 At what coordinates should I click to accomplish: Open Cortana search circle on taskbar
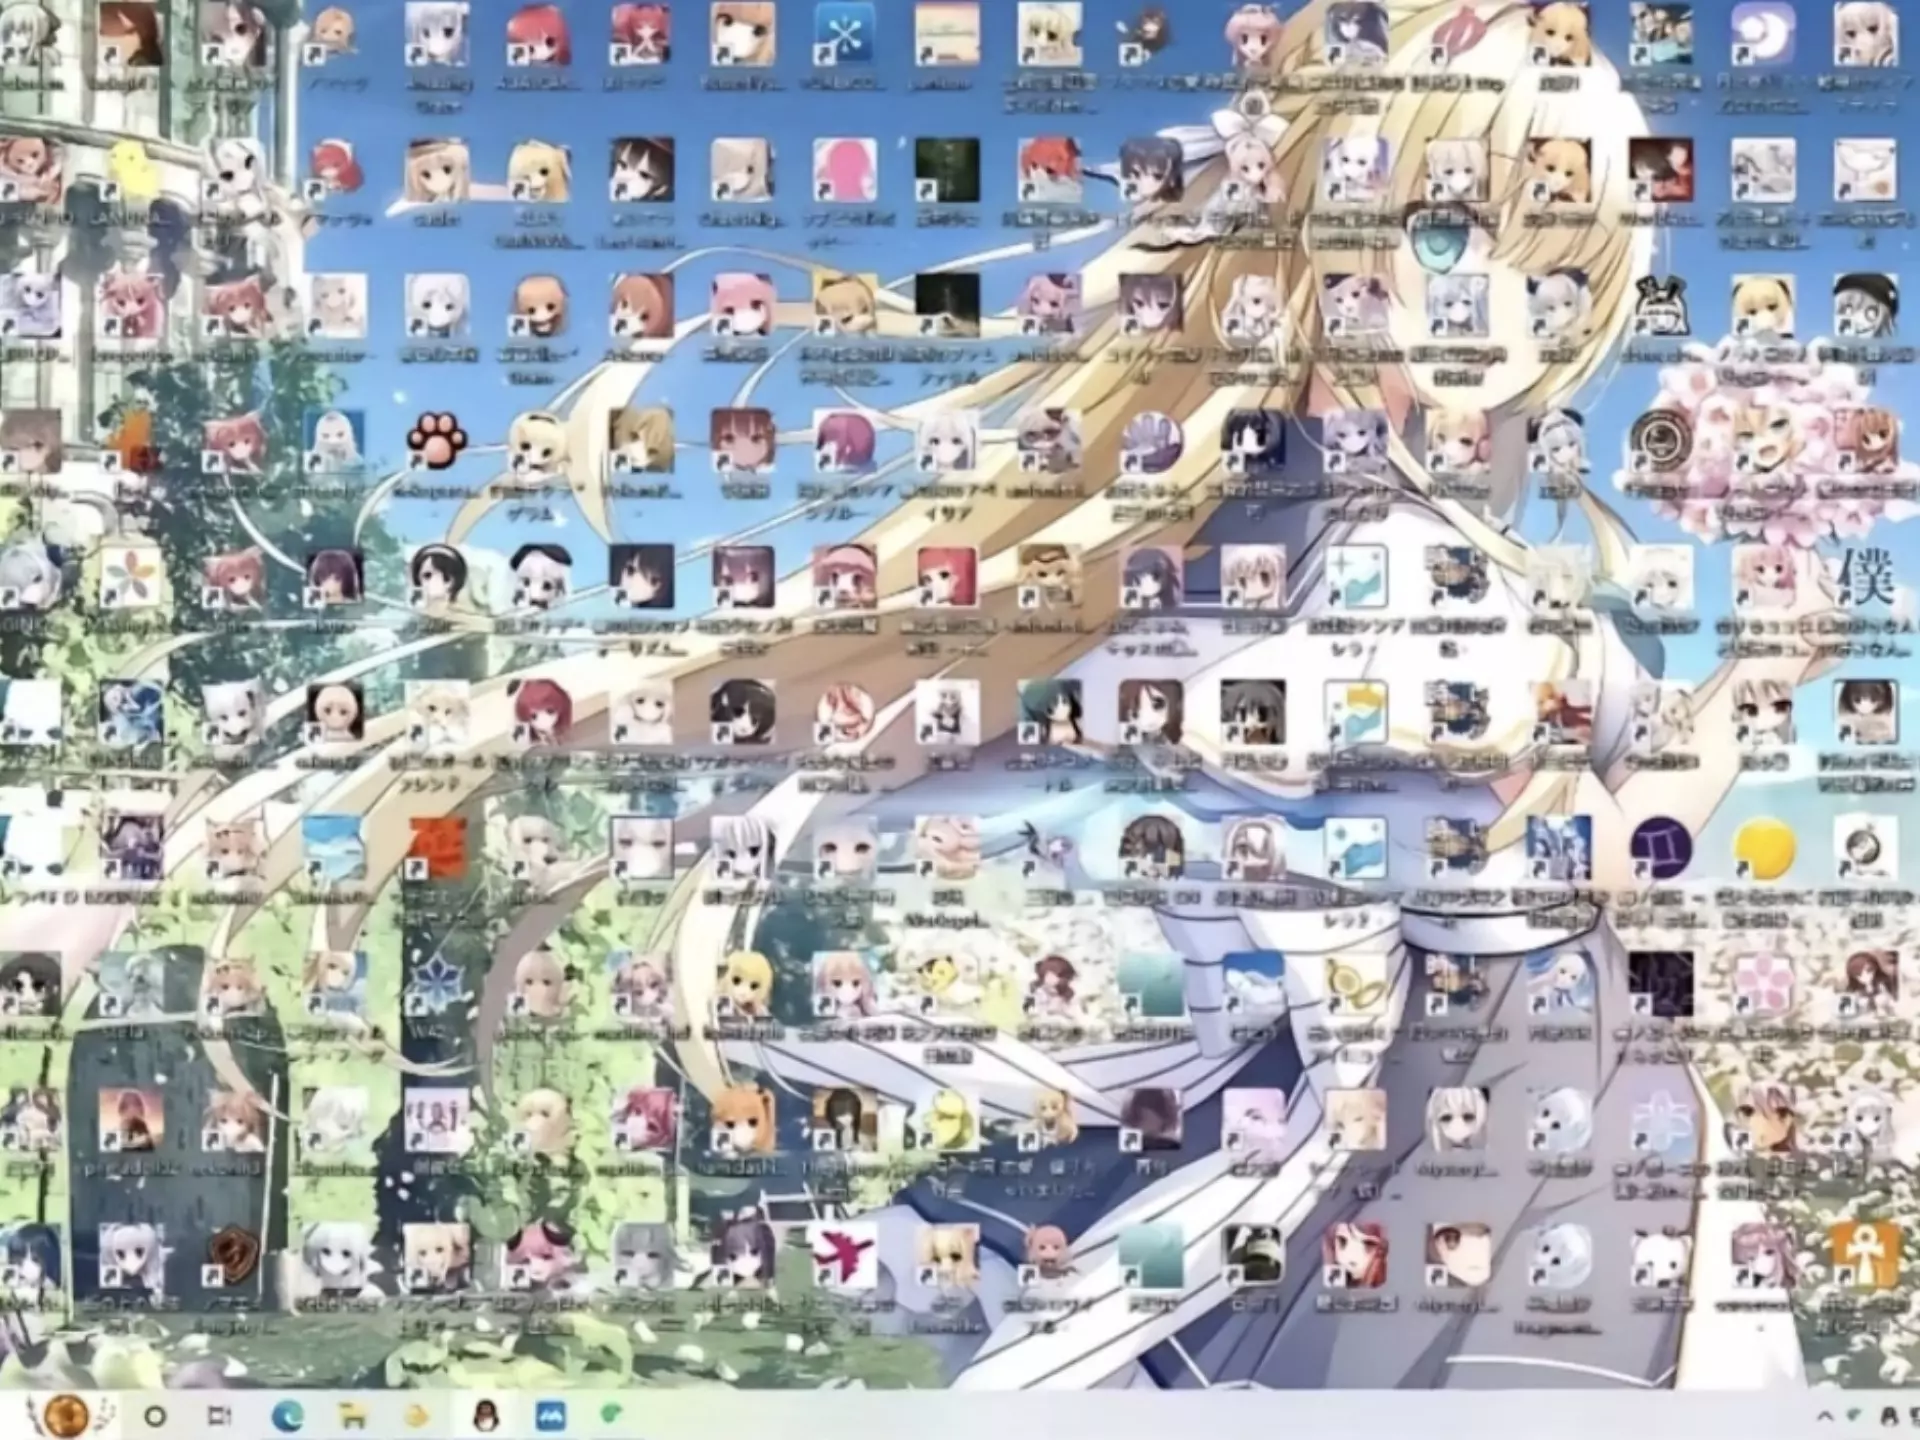click(x=155, y=1415)
